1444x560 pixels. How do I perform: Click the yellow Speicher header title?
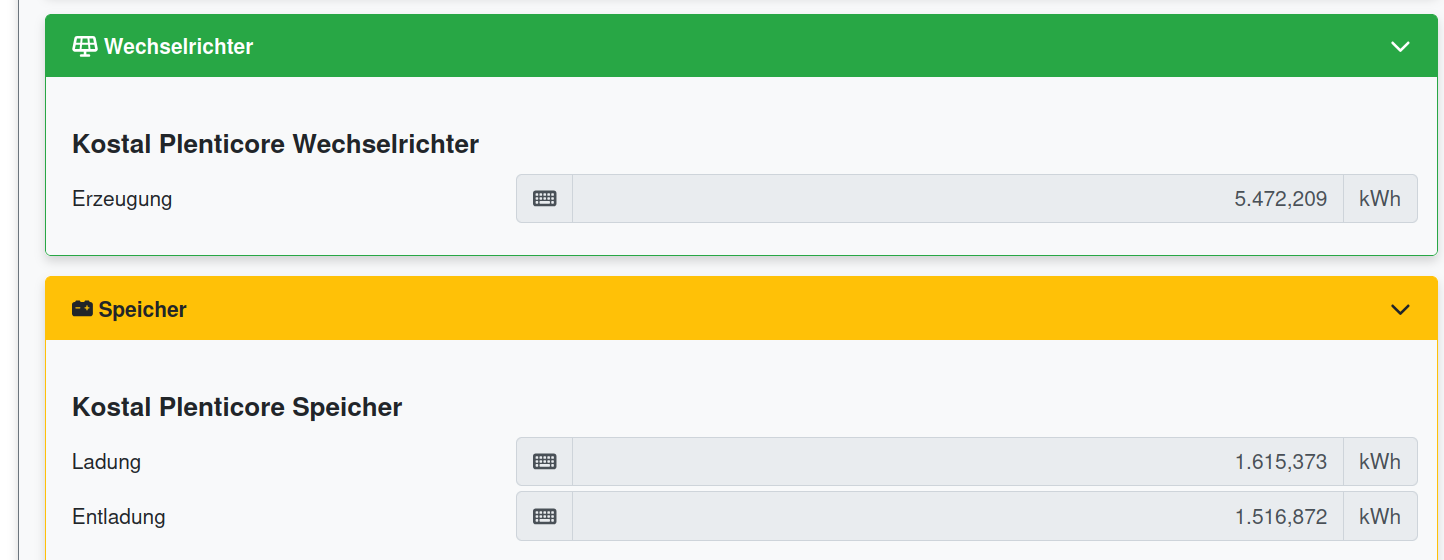142,309
